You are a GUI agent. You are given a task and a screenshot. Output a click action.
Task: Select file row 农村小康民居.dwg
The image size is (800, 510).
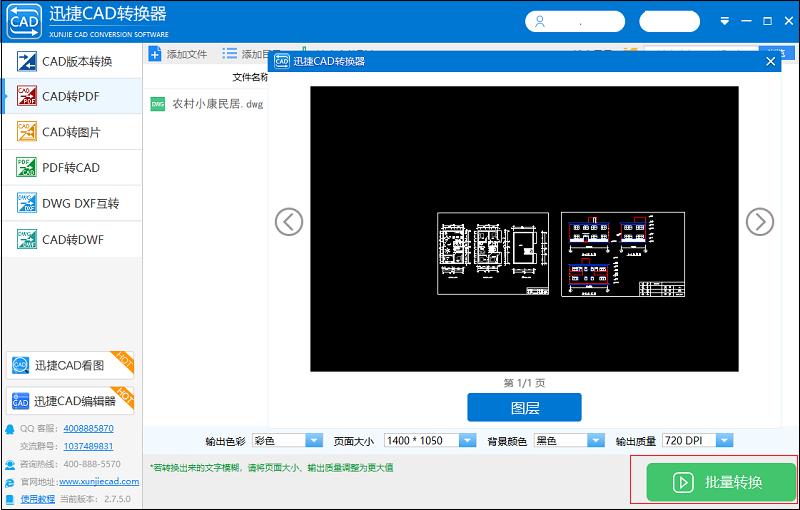207,104
